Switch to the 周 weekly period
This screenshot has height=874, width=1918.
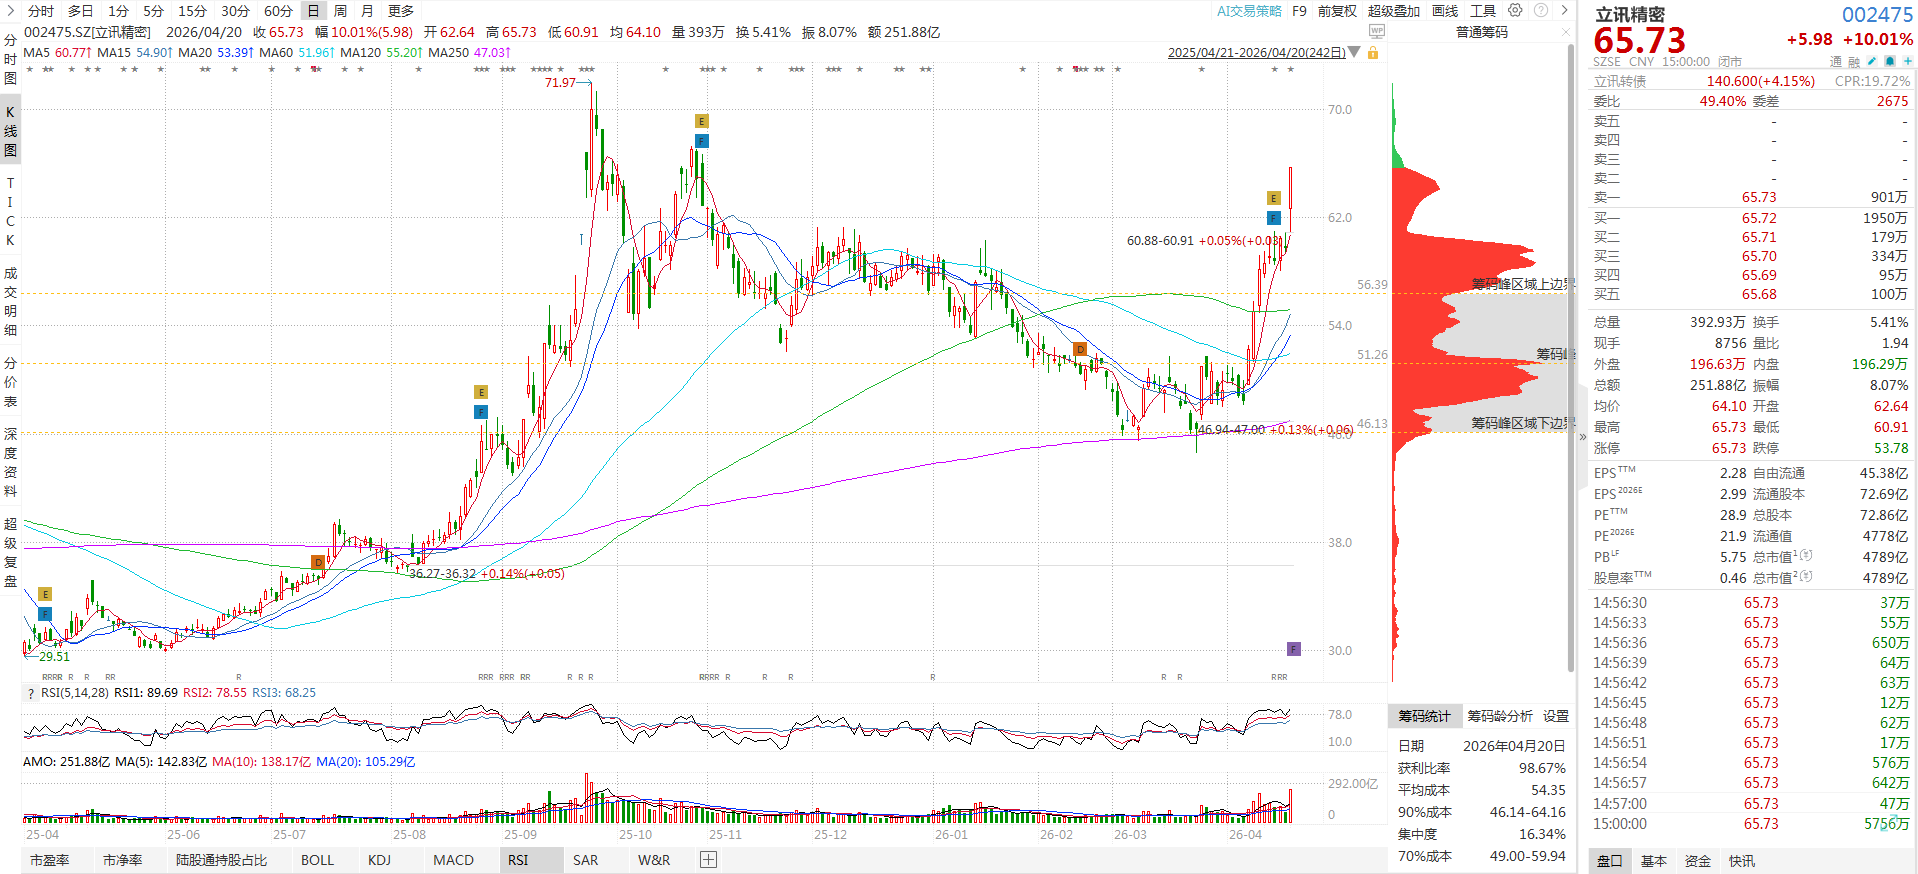pos(340,11)
